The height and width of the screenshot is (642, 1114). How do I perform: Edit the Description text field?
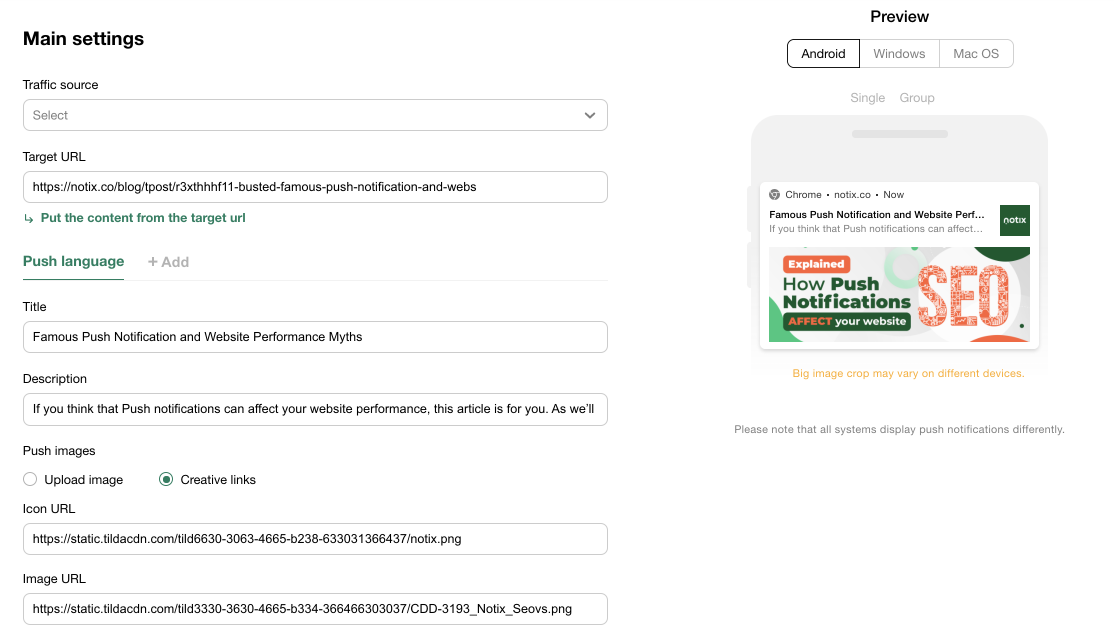coord(315,409)
